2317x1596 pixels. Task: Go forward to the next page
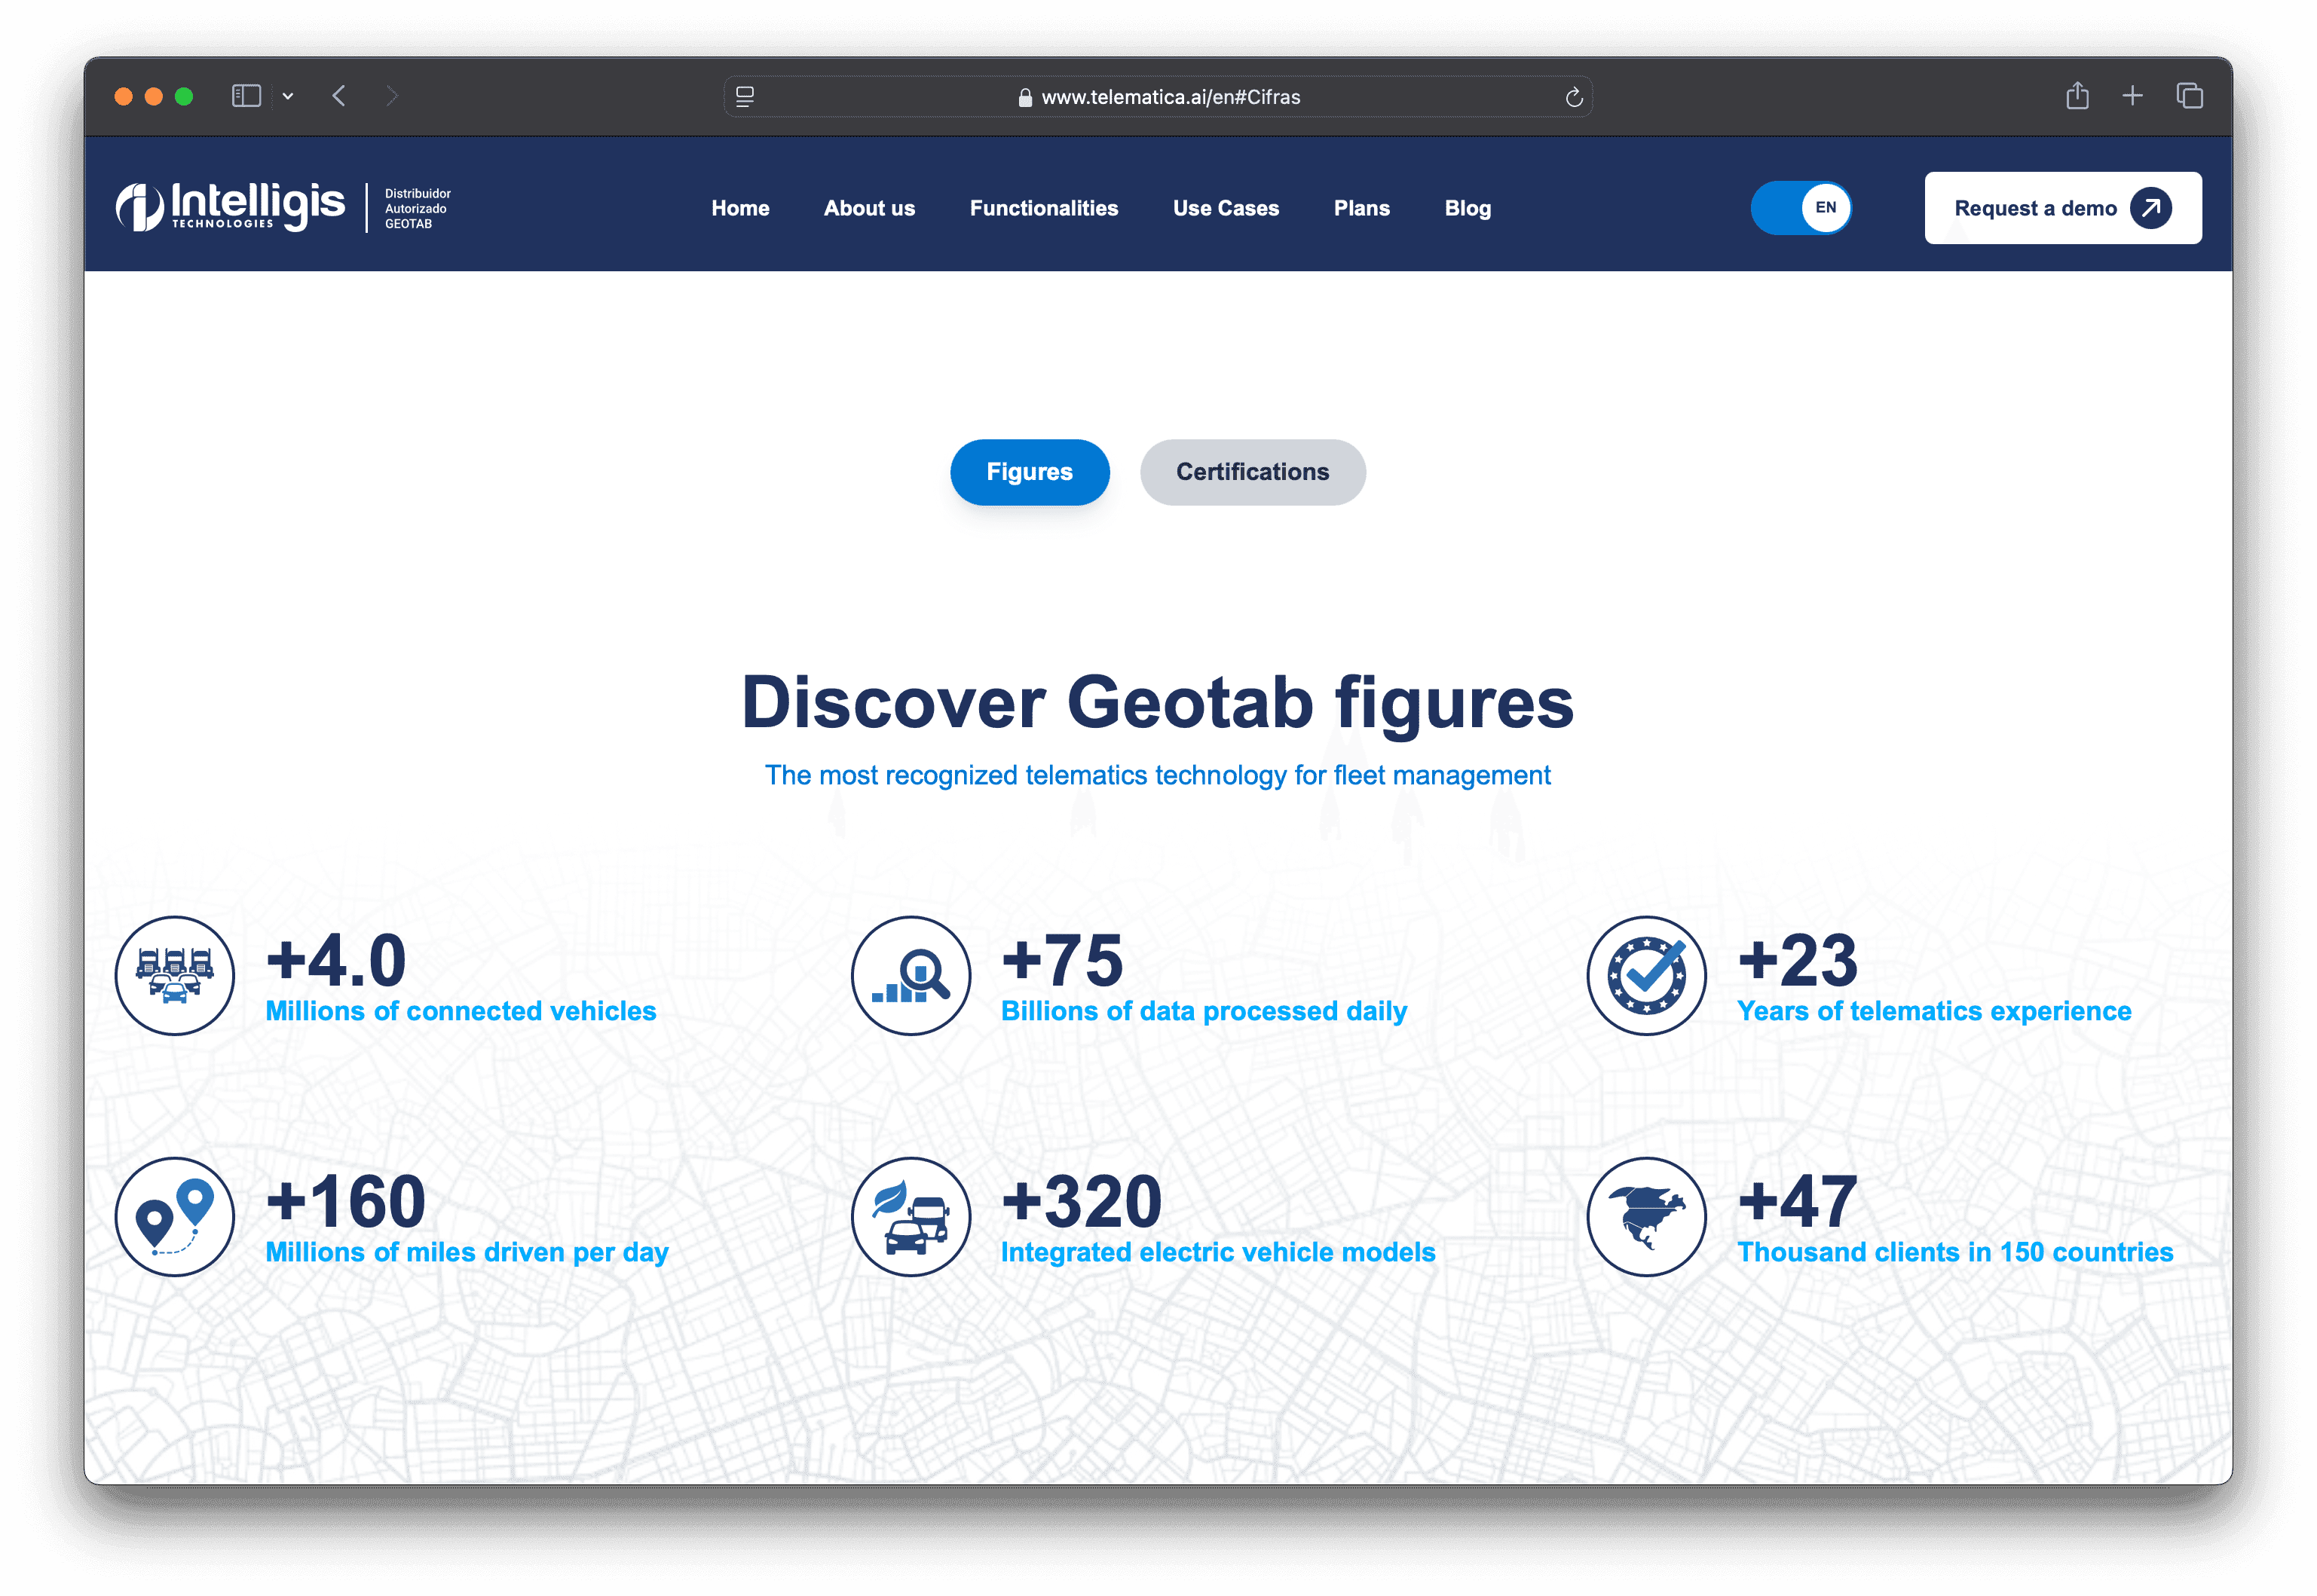point(392,96)
